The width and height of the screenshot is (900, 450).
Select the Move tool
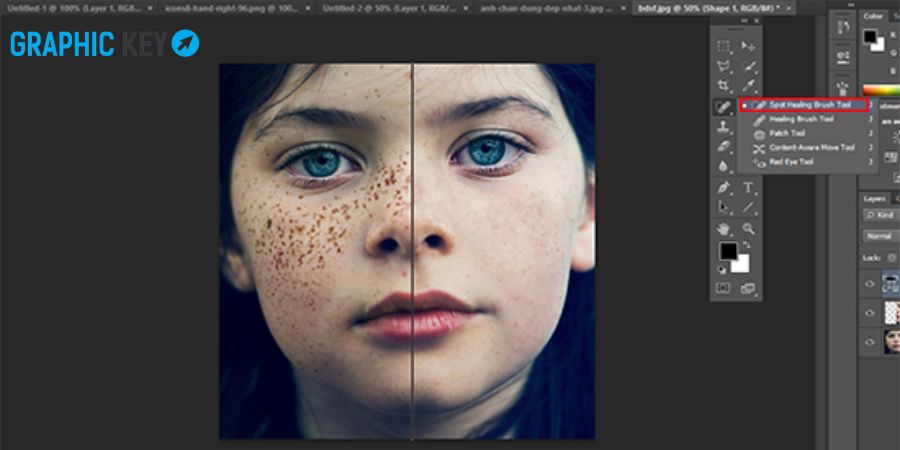(748, 46)
